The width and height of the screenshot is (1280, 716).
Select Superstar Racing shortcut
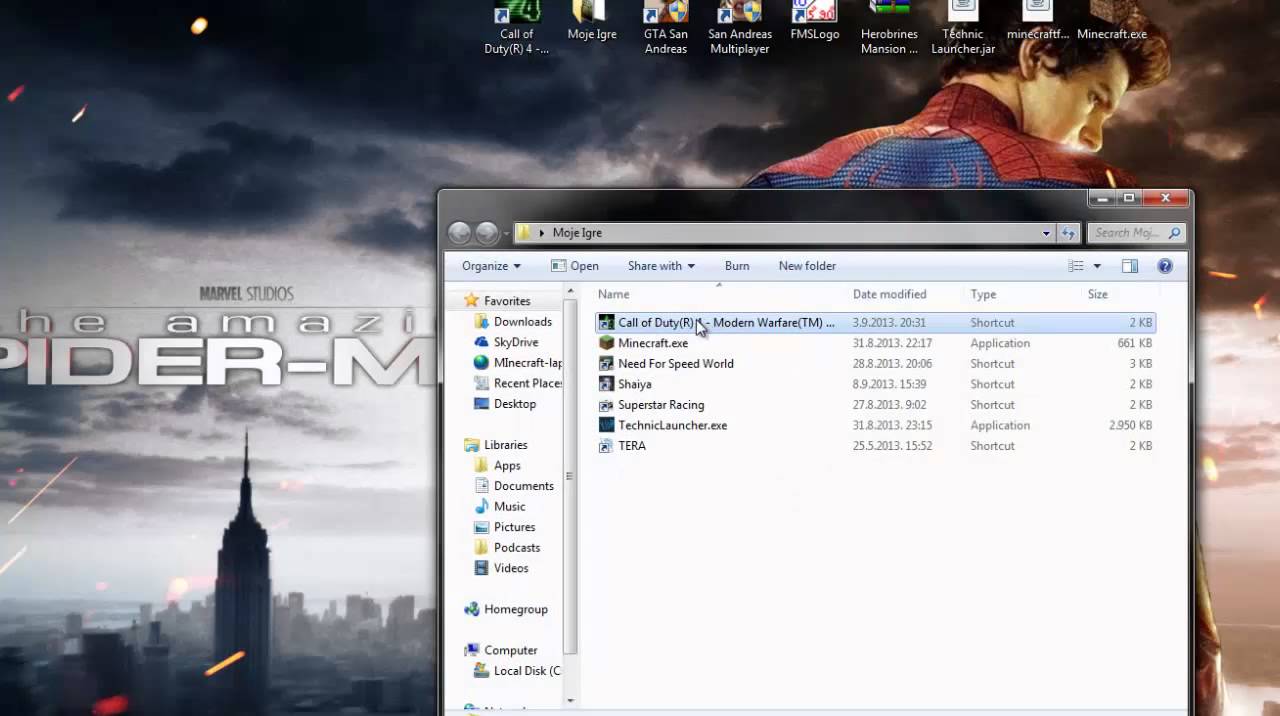tap(875, 404)
